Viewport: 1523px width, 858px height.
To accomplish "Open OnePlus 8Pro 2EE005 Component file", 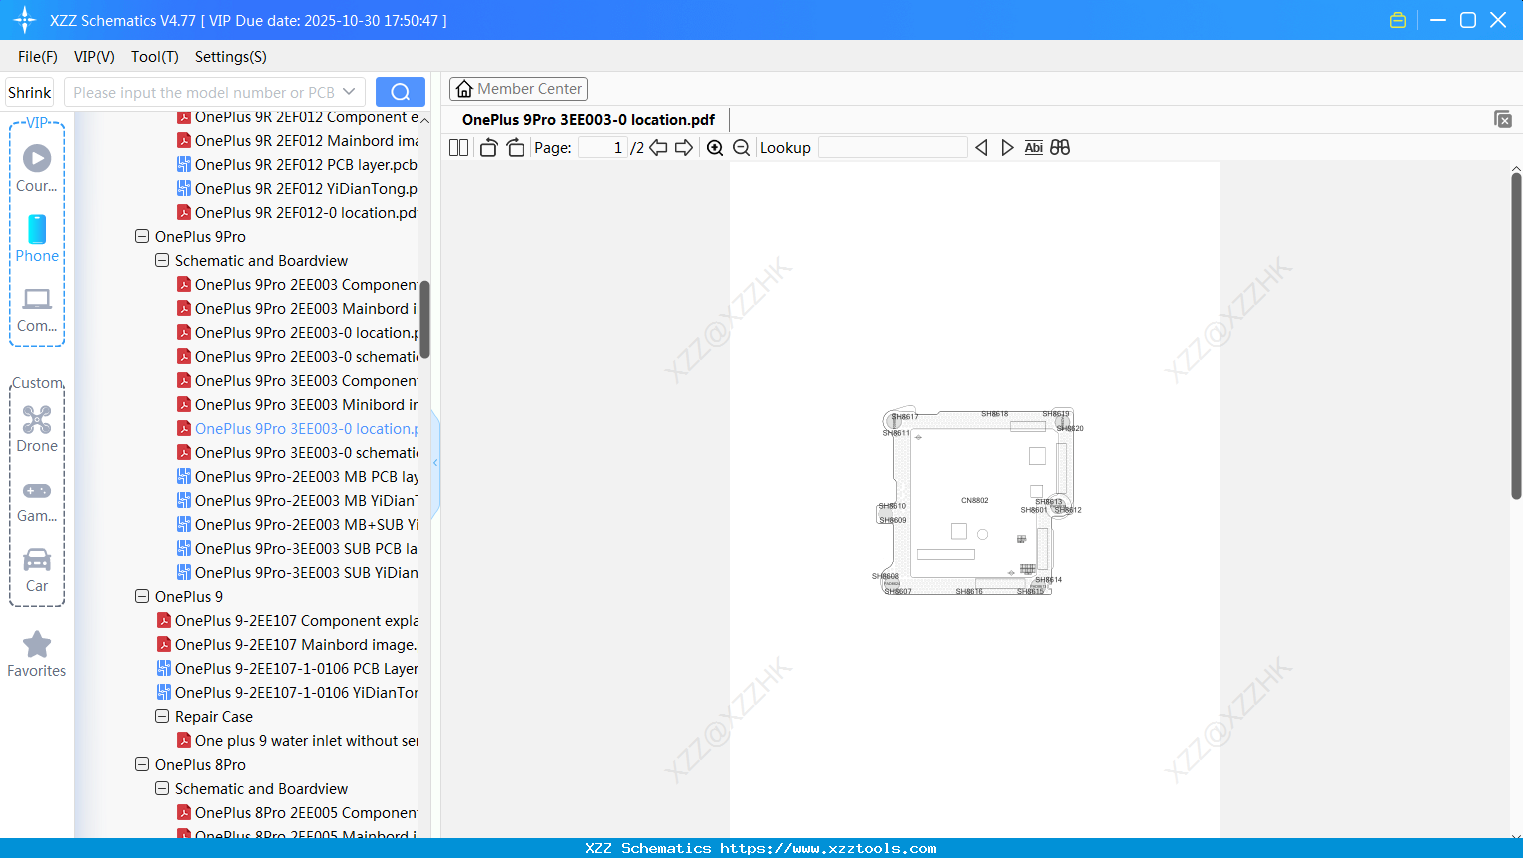I will coord(297,813).
